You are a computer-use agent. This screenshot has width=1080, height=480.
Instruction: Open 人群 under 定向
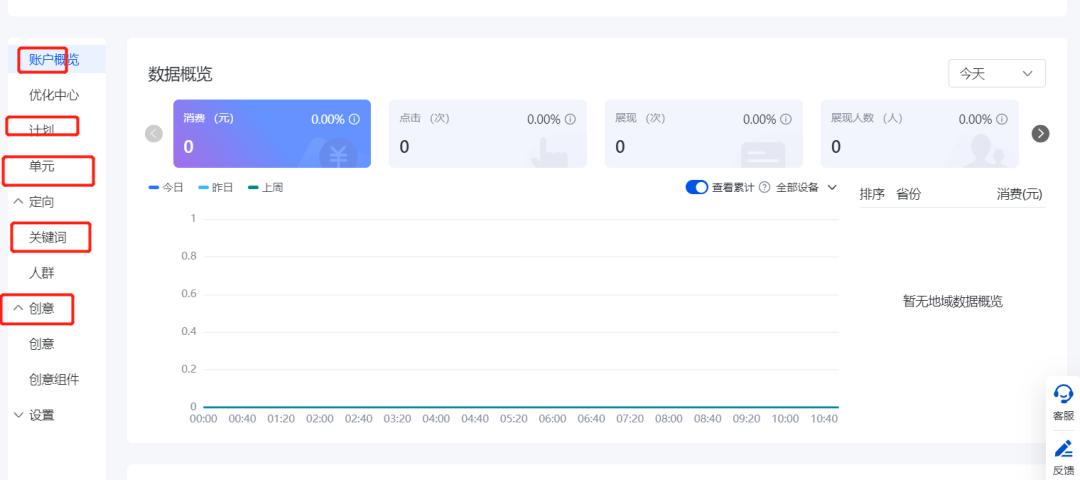[41, 273]
